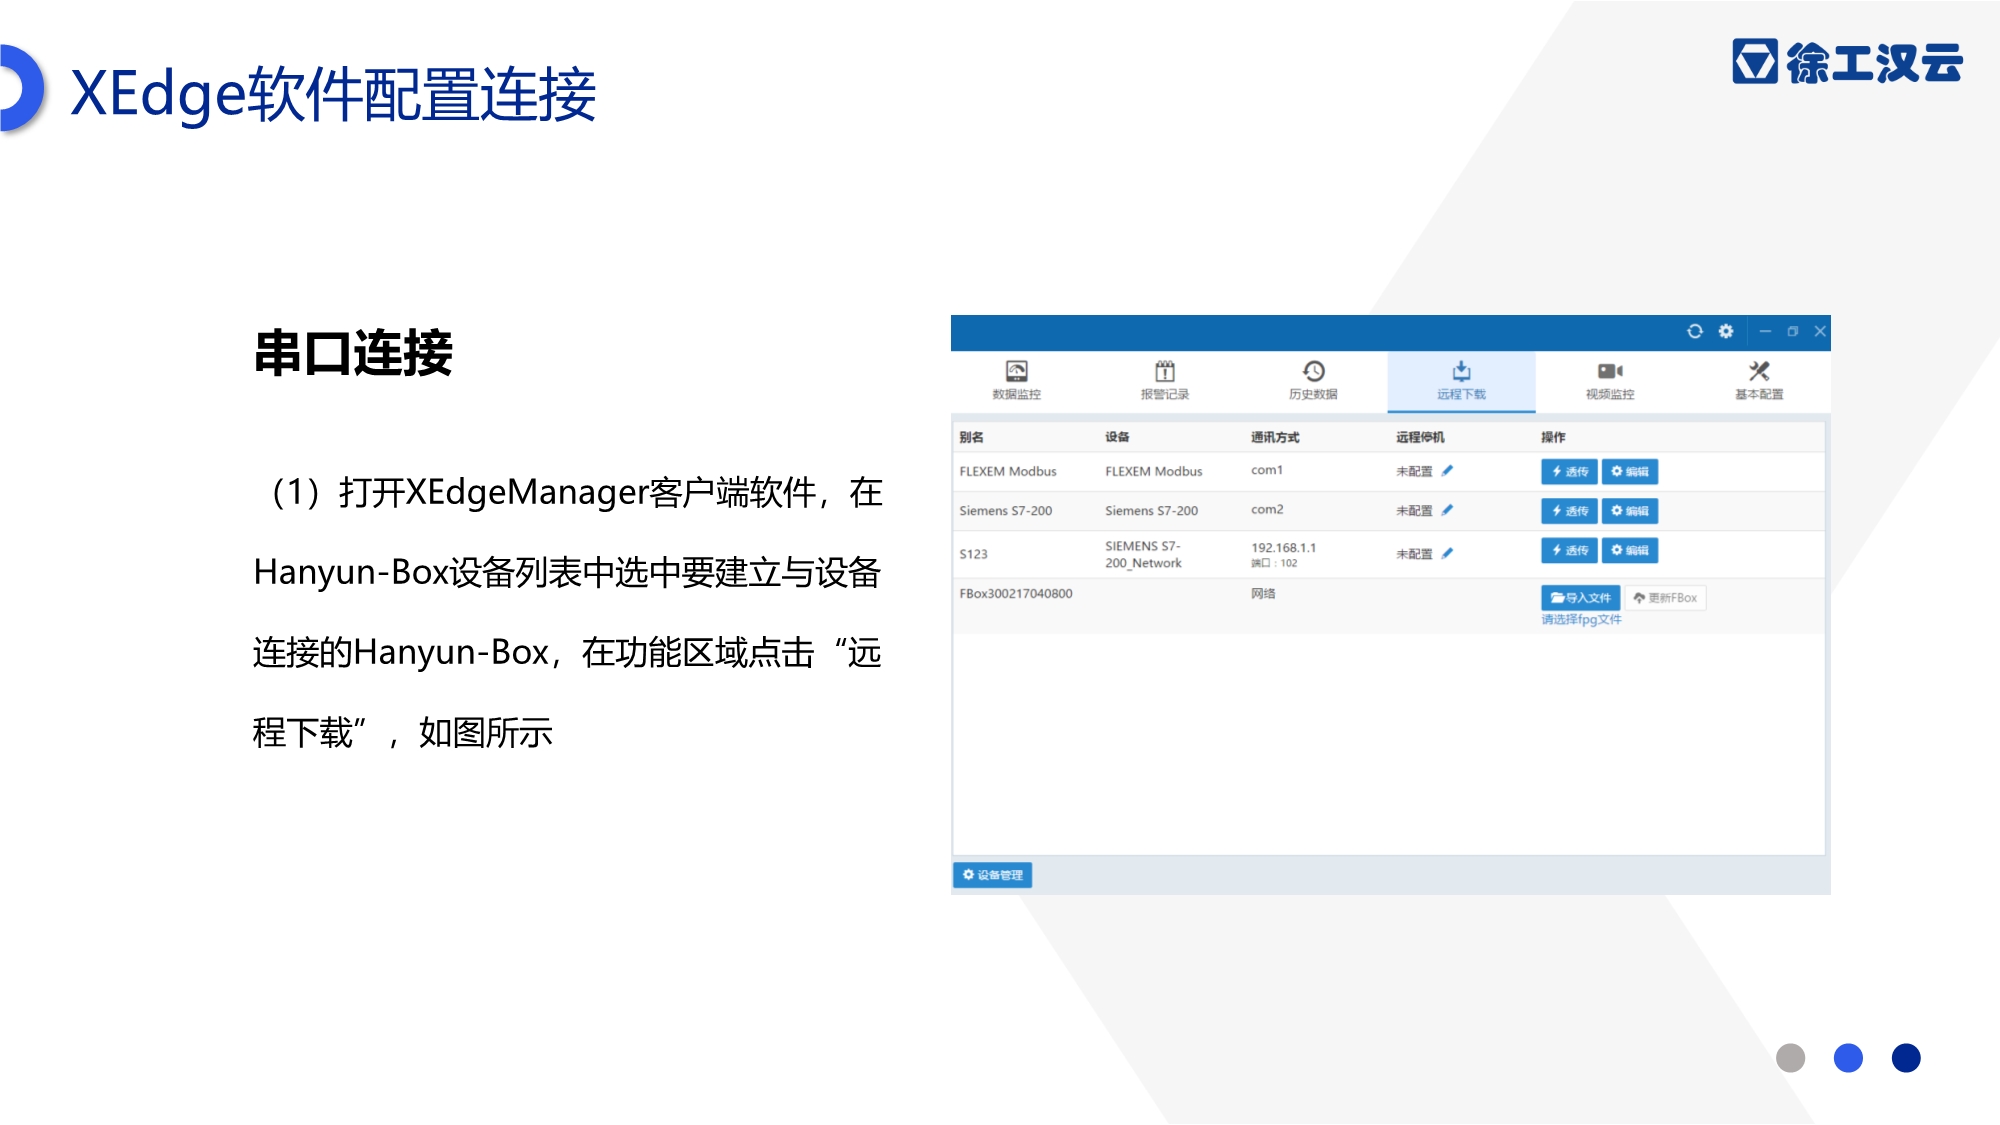Image resolution: width=2000 pixels, height=1125 pixels.
Task: Click the 导入文件 button
Action: (x=1580, y=598)
